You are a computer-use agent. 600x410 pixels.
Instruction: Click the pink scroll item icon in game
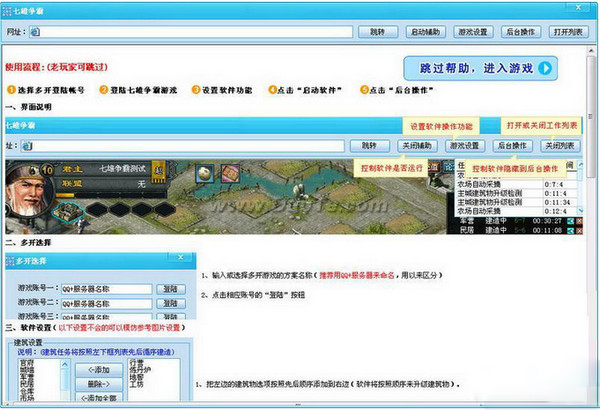tap(230, 174)
